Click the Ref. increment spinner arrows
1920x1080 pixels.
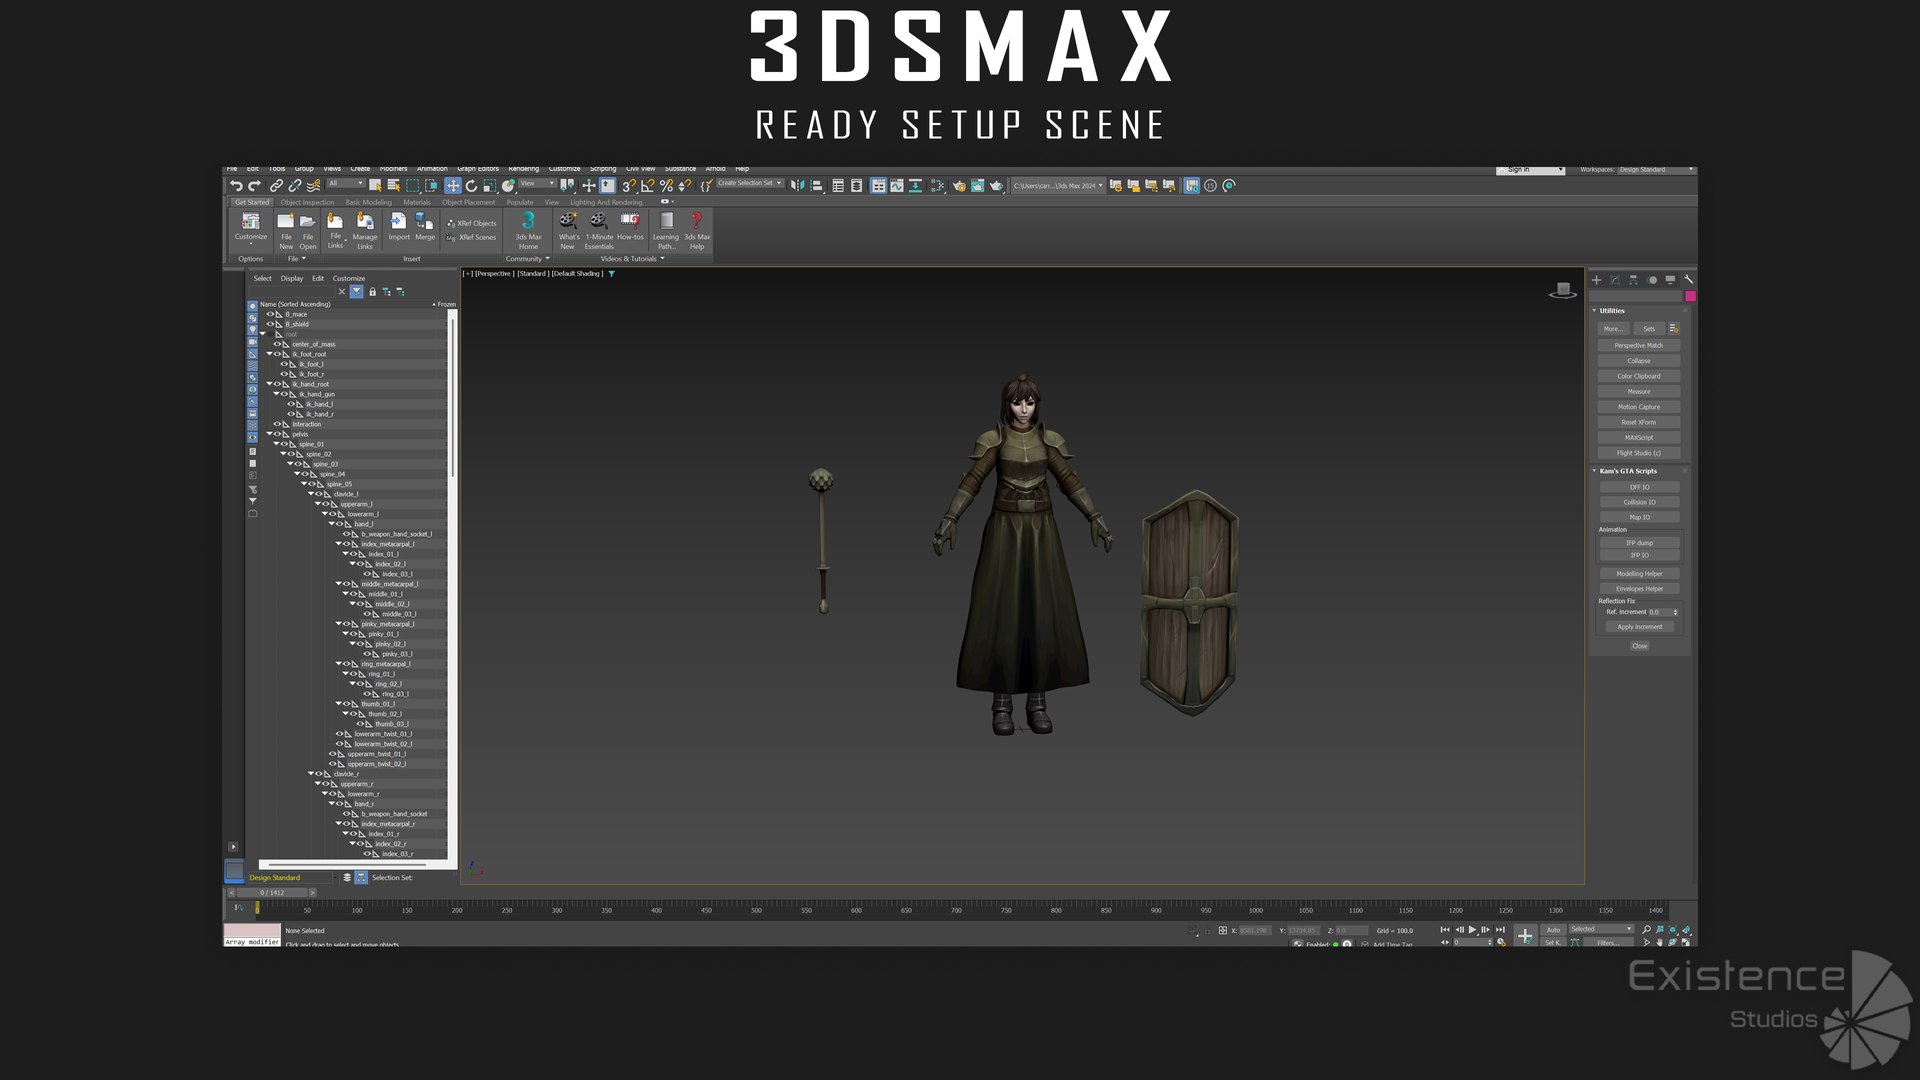click(1675, 612)
